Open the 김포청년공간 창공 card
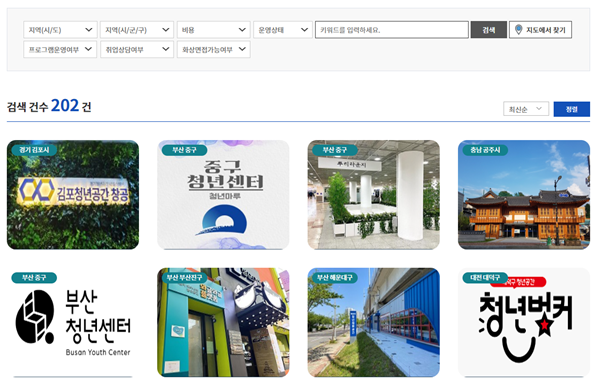Viewport: 600px width, 382px height. pyautogui.click(x=73, y=195)
